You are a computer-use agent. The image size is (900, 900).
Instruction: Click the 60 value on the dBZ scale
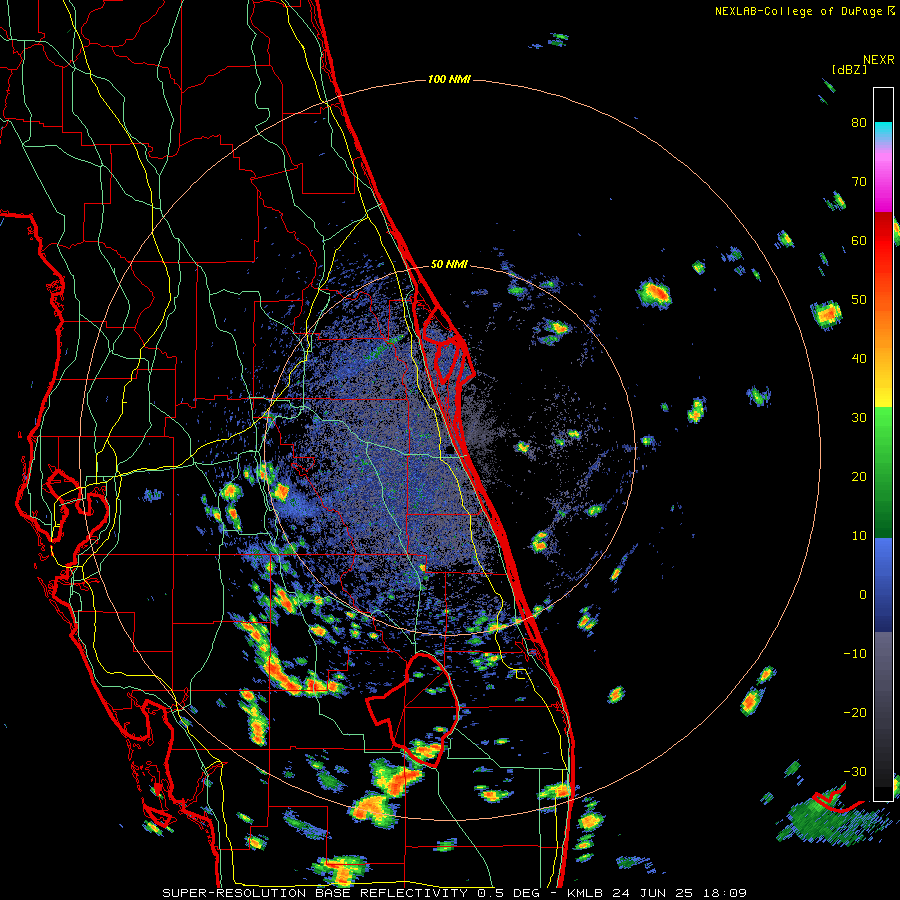pyautogui.click(x=859, y=240)
